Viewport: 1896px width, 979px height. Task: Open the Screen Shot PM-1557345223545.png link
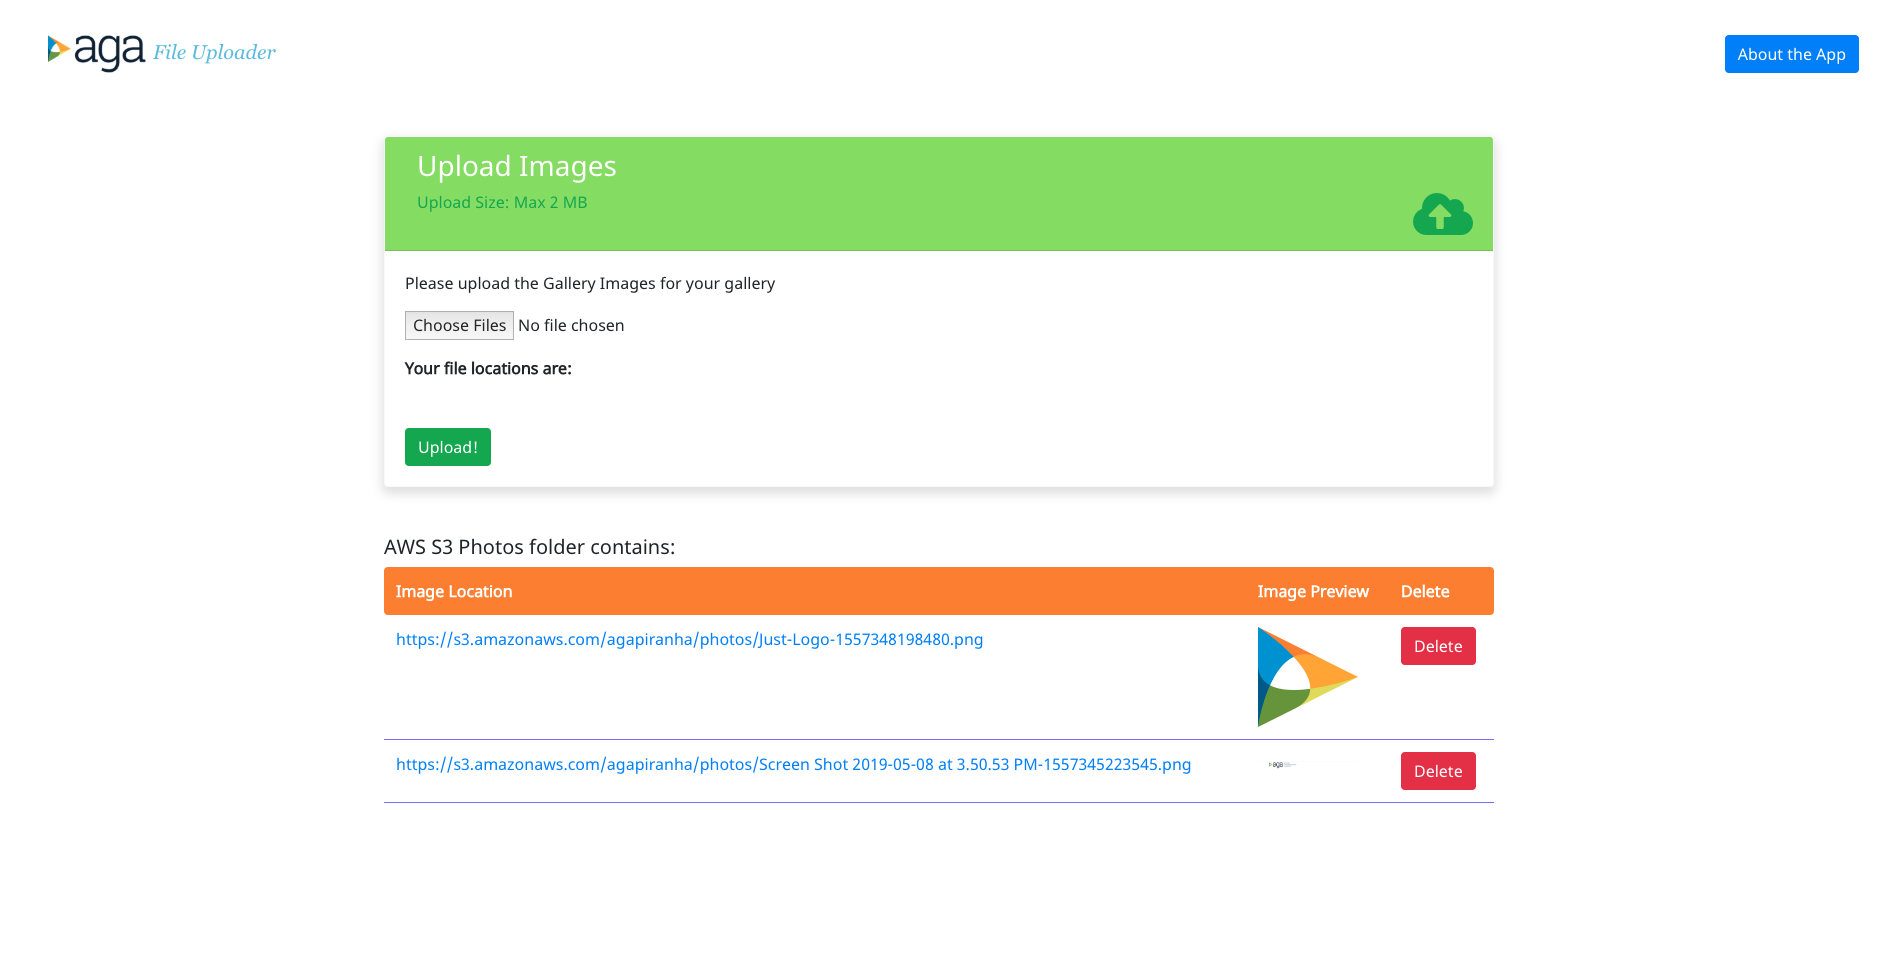pyautogui.click(x=793, y=764)
